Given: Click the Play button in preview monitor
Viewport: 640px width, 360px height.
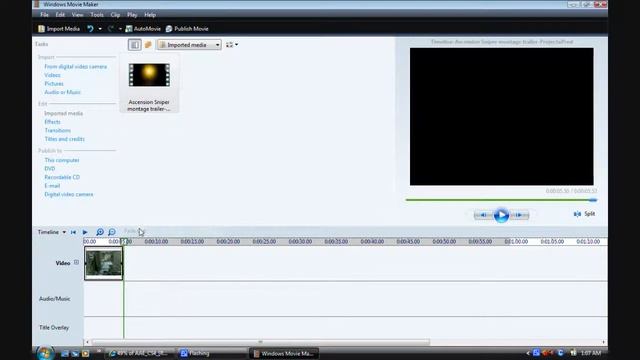Looking at the screenshot, I should tap(501, 215).
